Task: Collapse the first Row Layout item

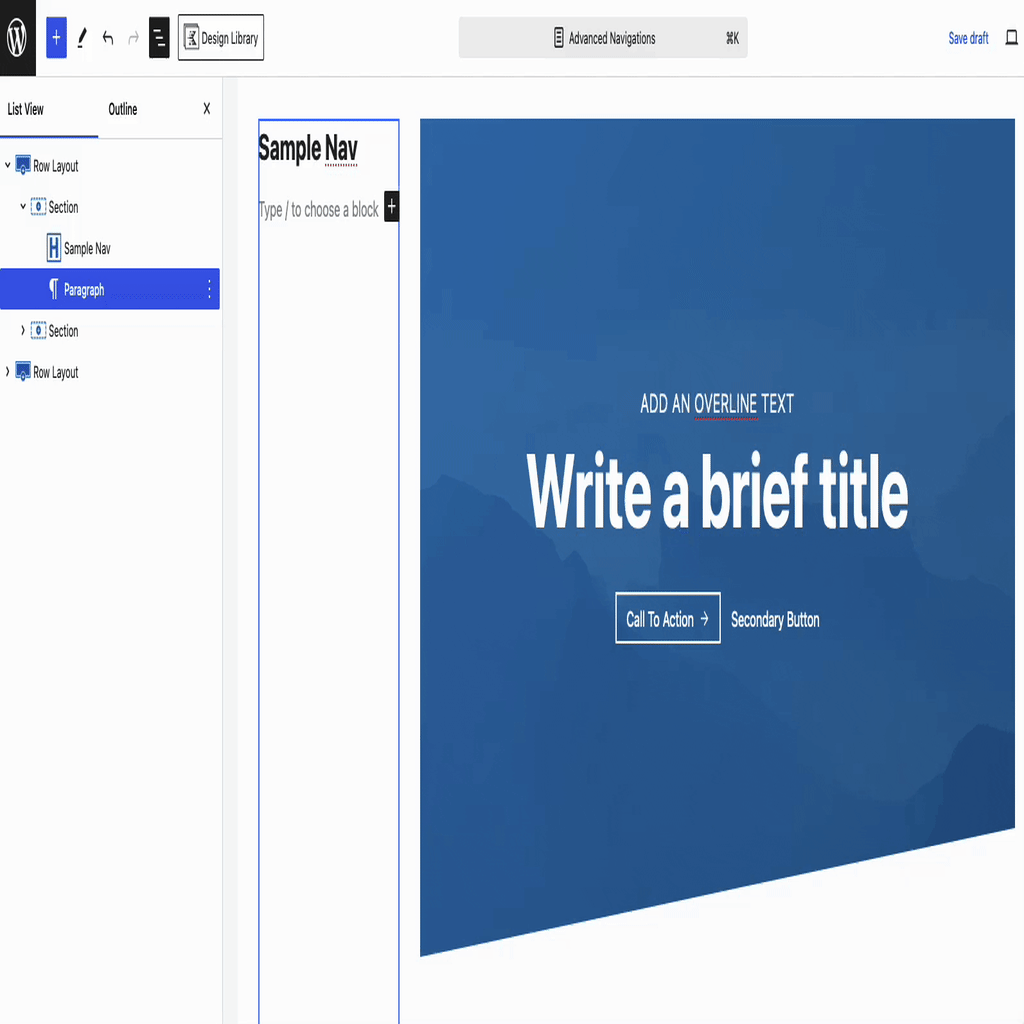Action: 8,165
